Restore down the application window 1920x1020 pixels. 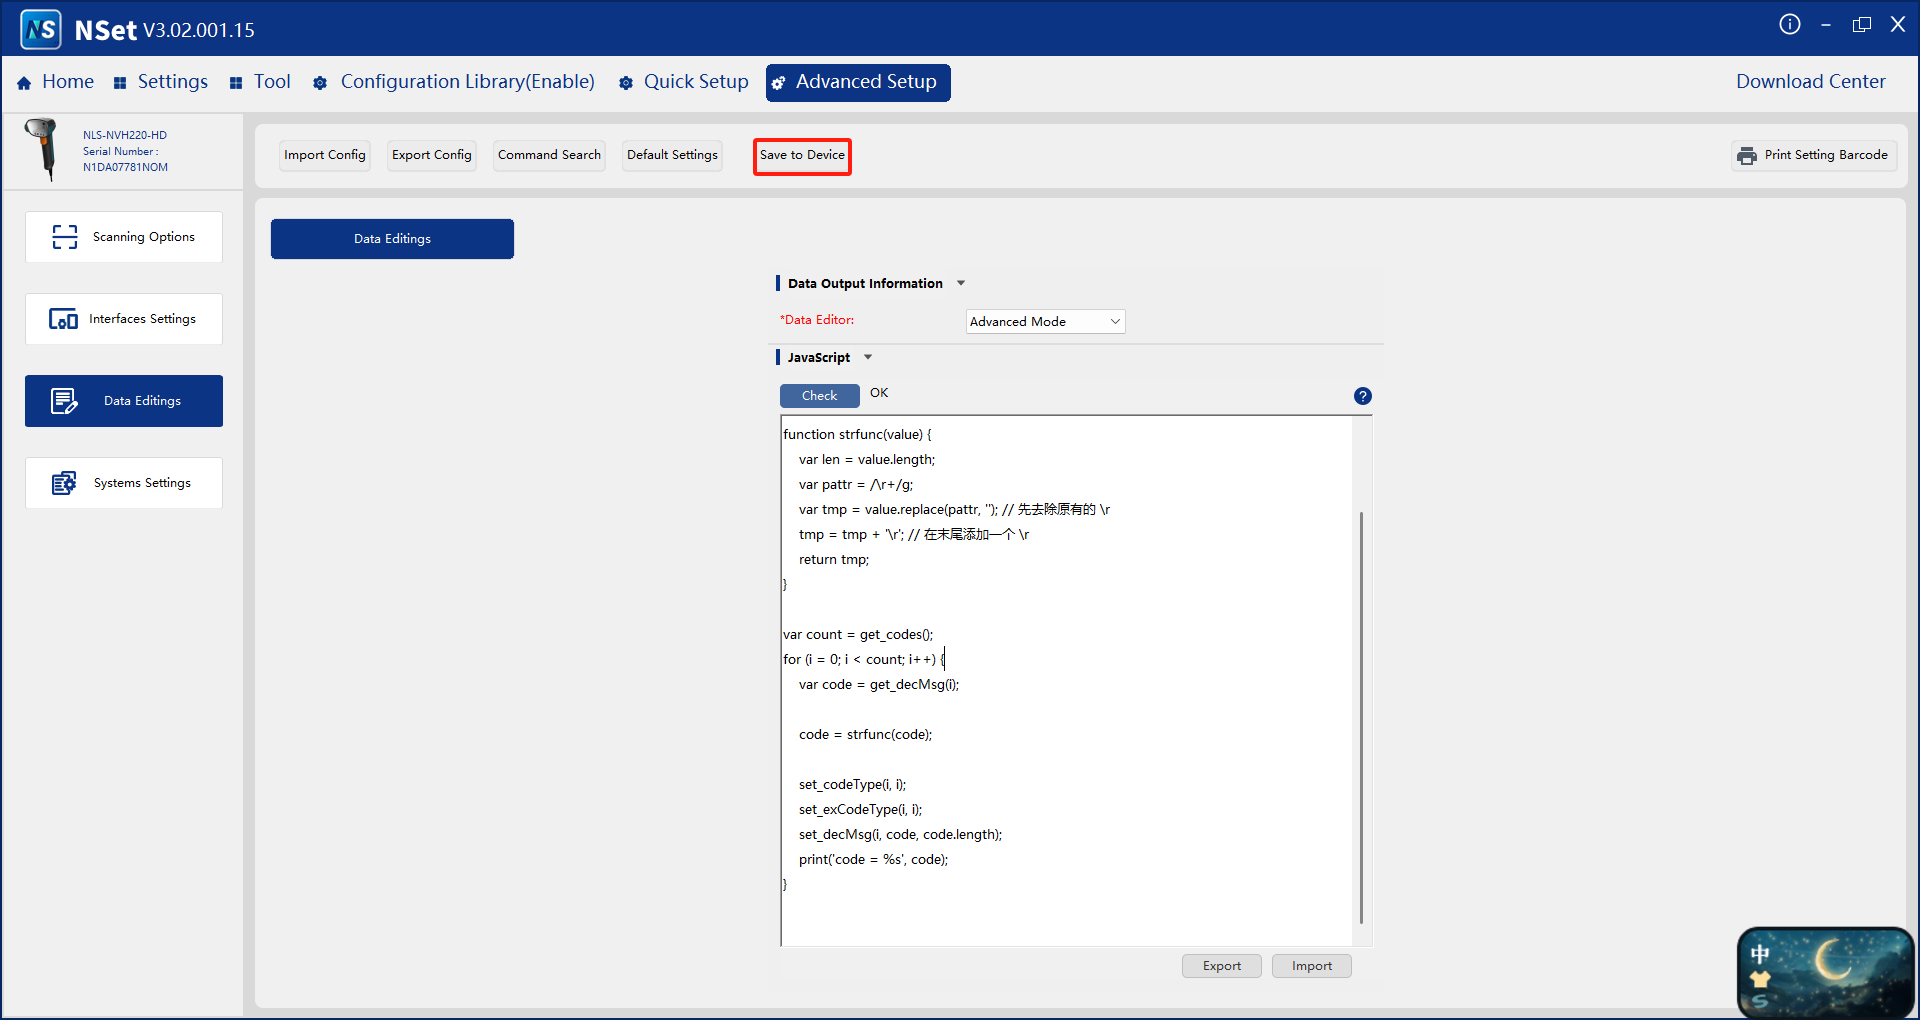(1862, 25)
